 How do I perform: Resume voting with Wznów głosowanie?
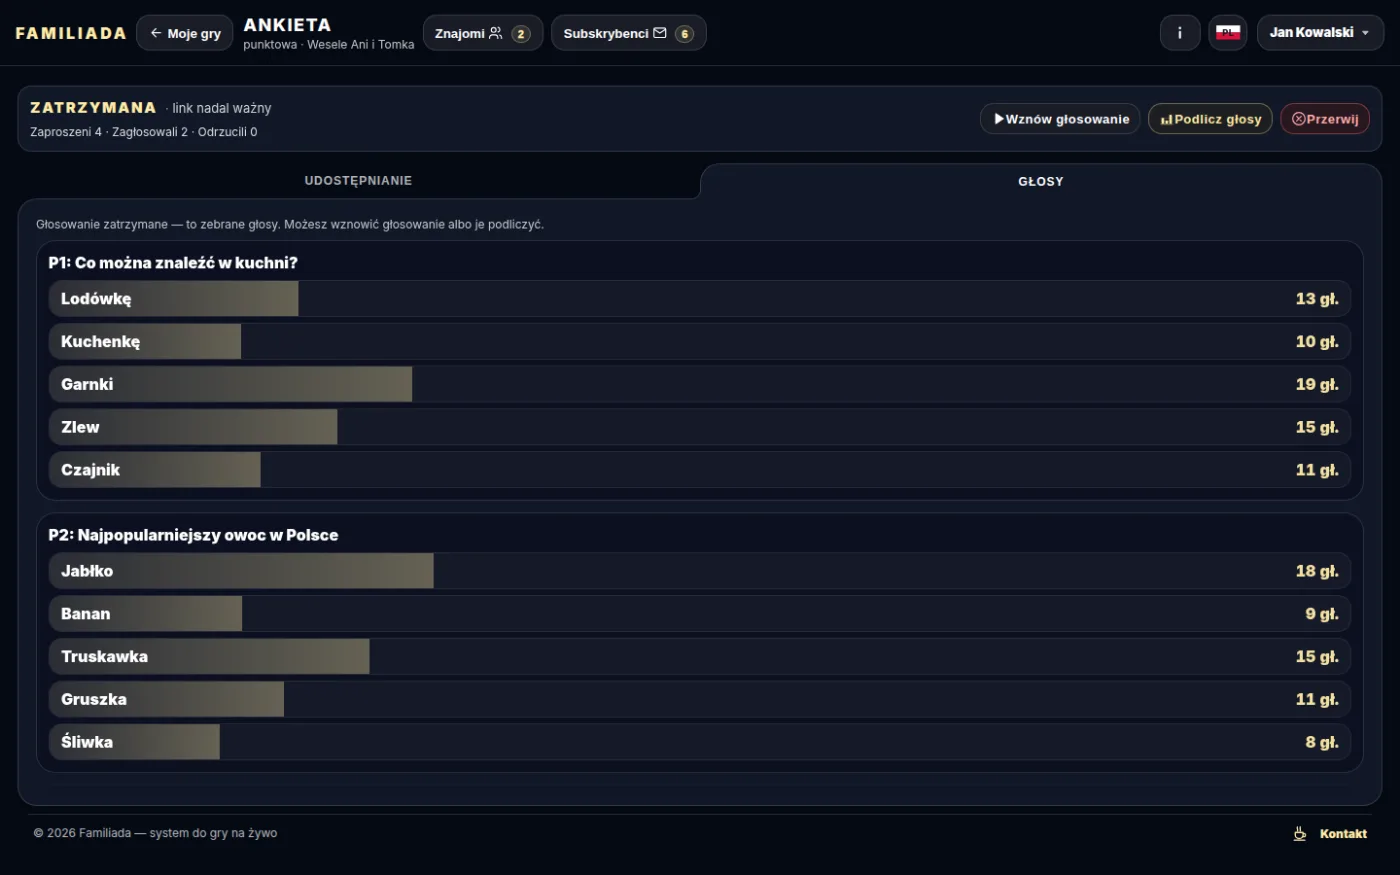coord(1060,119)
